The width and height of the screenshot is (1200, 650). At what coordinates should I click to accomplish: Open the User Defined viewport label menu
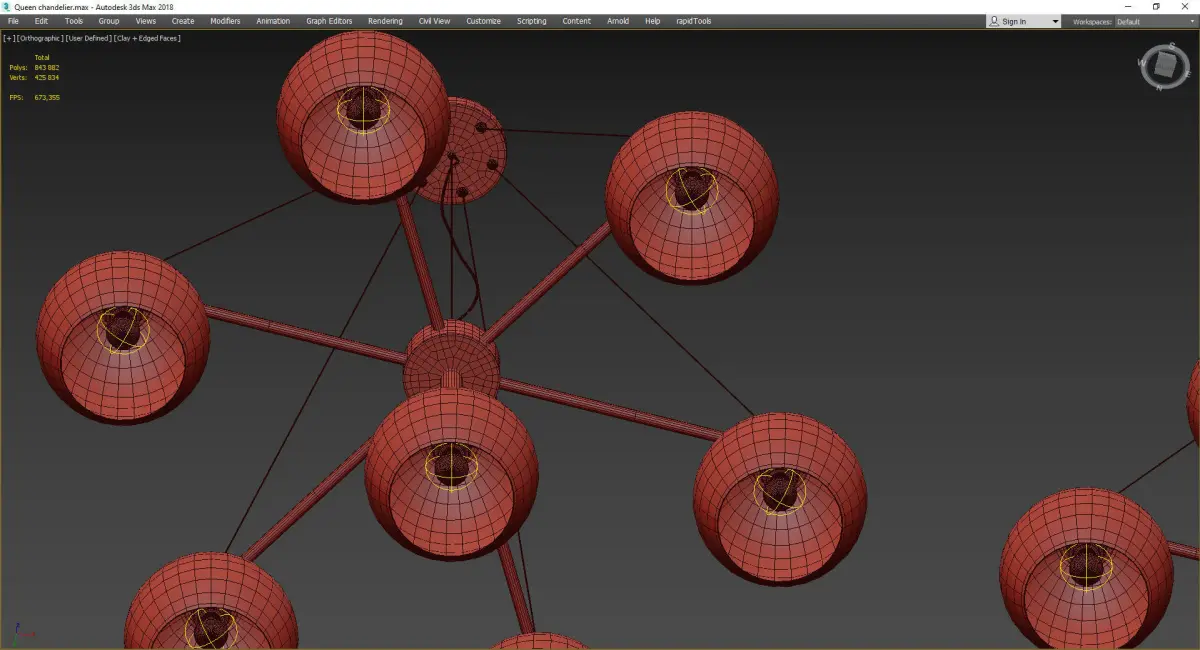coord(88,38)
